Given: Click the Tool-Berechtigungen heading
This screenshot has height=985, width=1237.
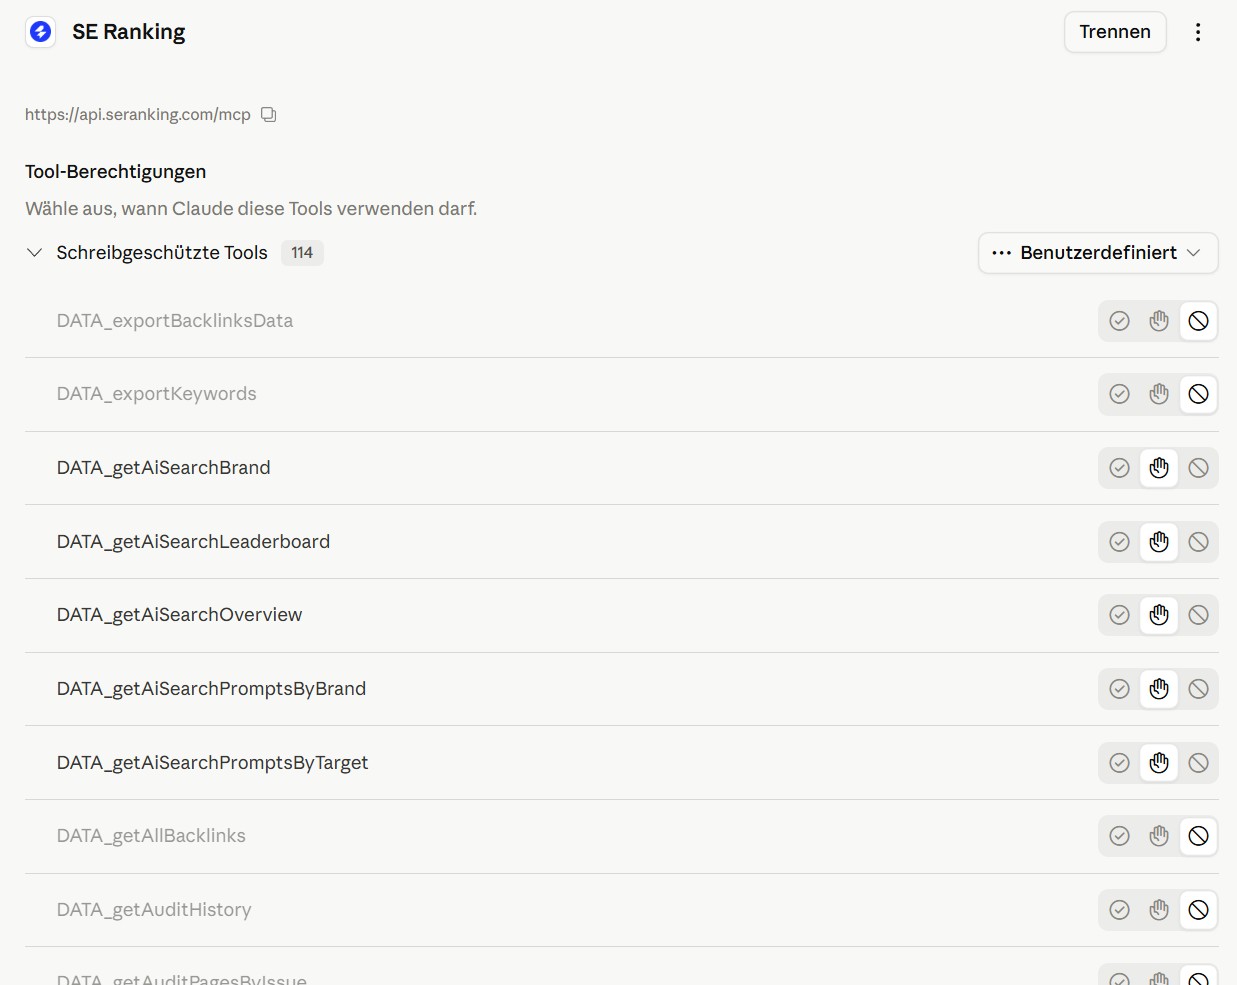Looking at the screenshot, I should pyautogui.click(x=116, y=172).
